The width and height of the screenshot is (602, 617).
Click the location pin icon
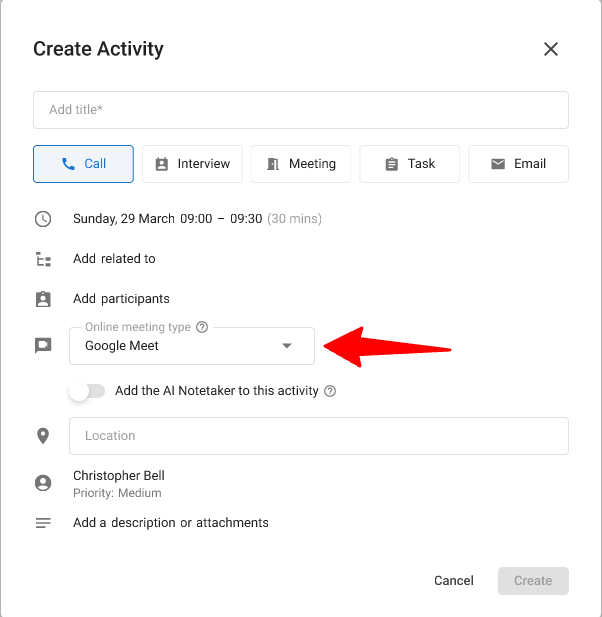43,436
